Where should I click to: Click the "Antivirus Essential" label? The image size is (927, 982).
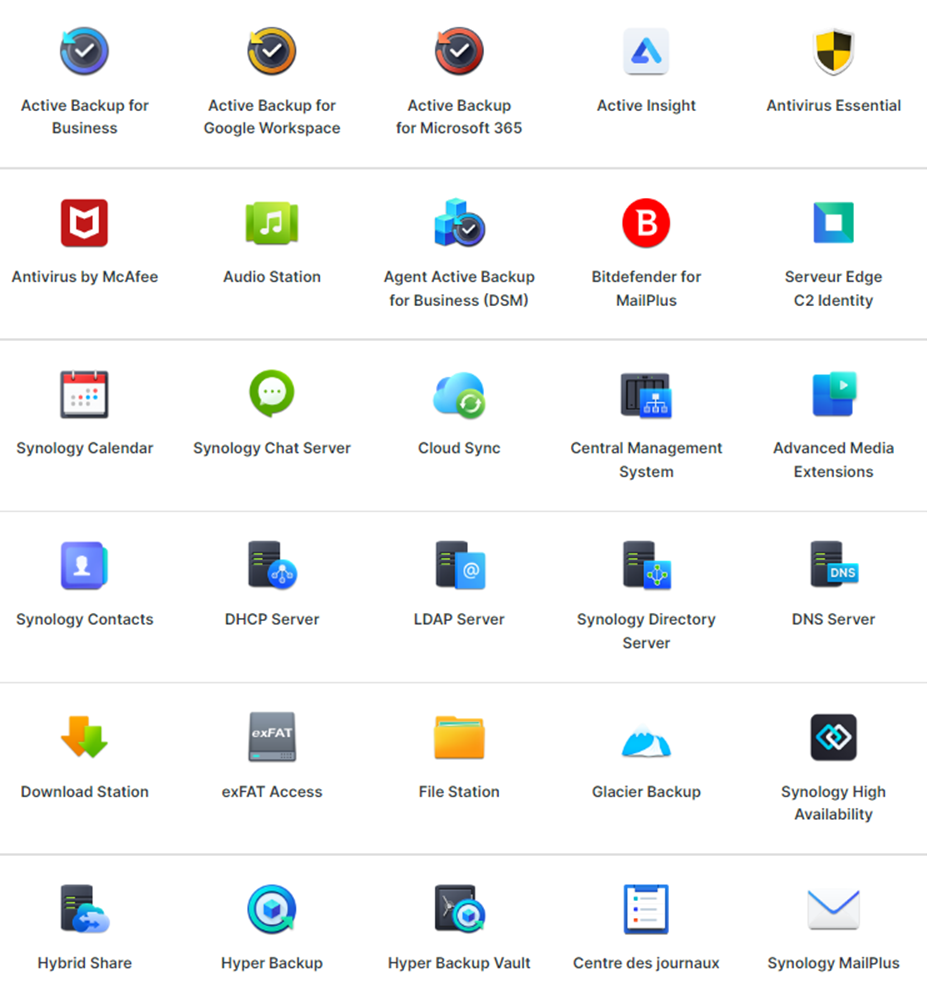click(x=834, y=105)
